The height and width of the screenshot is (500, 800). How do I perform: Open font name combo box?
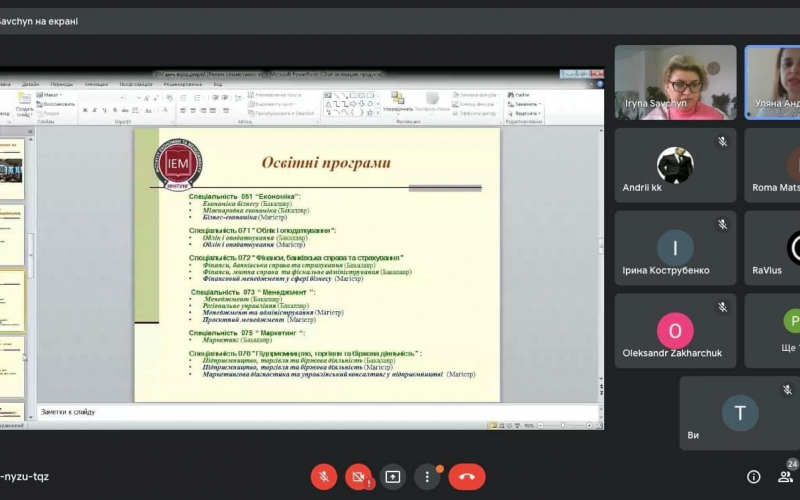(103, 97)
